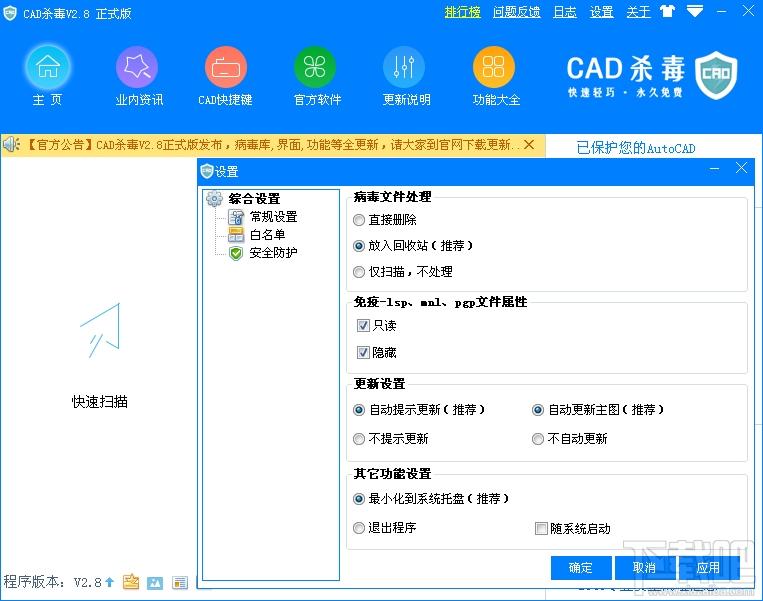
Task: Close the 设置 dialog
Action: tap(741, 168)
